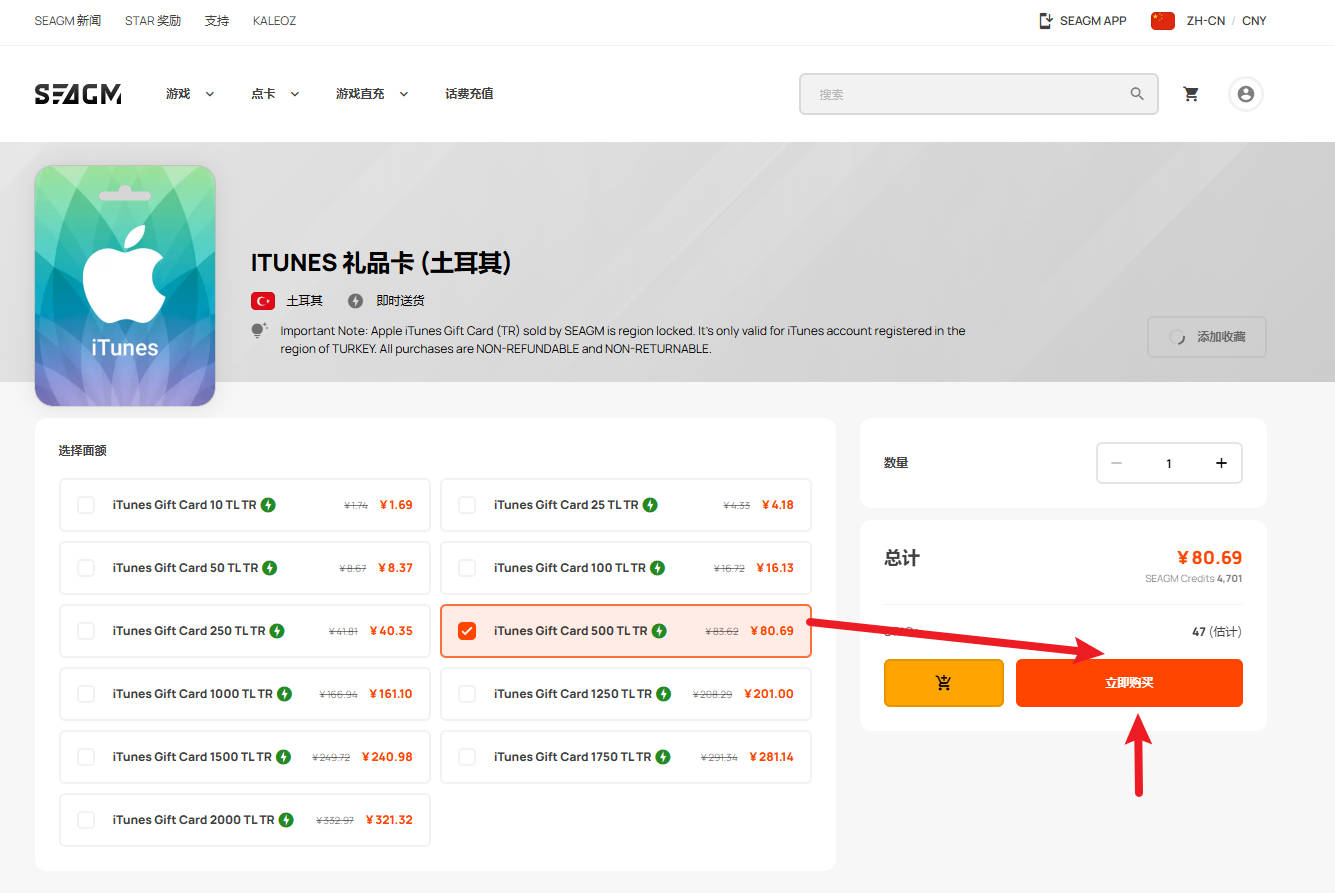Image resolution: width=1335 pixels, height=893 pixels.
Task: Open the KALEOZ link
Action: (x=274, y=21)
